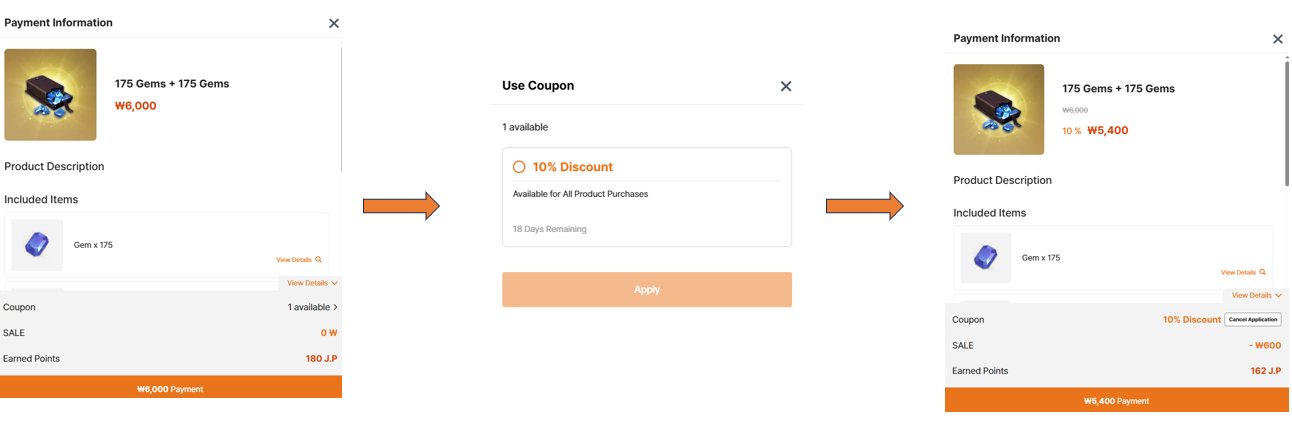Close the left Payment Information panel
This screenshot has width=1292, height=436.
(x=334, y=23)
